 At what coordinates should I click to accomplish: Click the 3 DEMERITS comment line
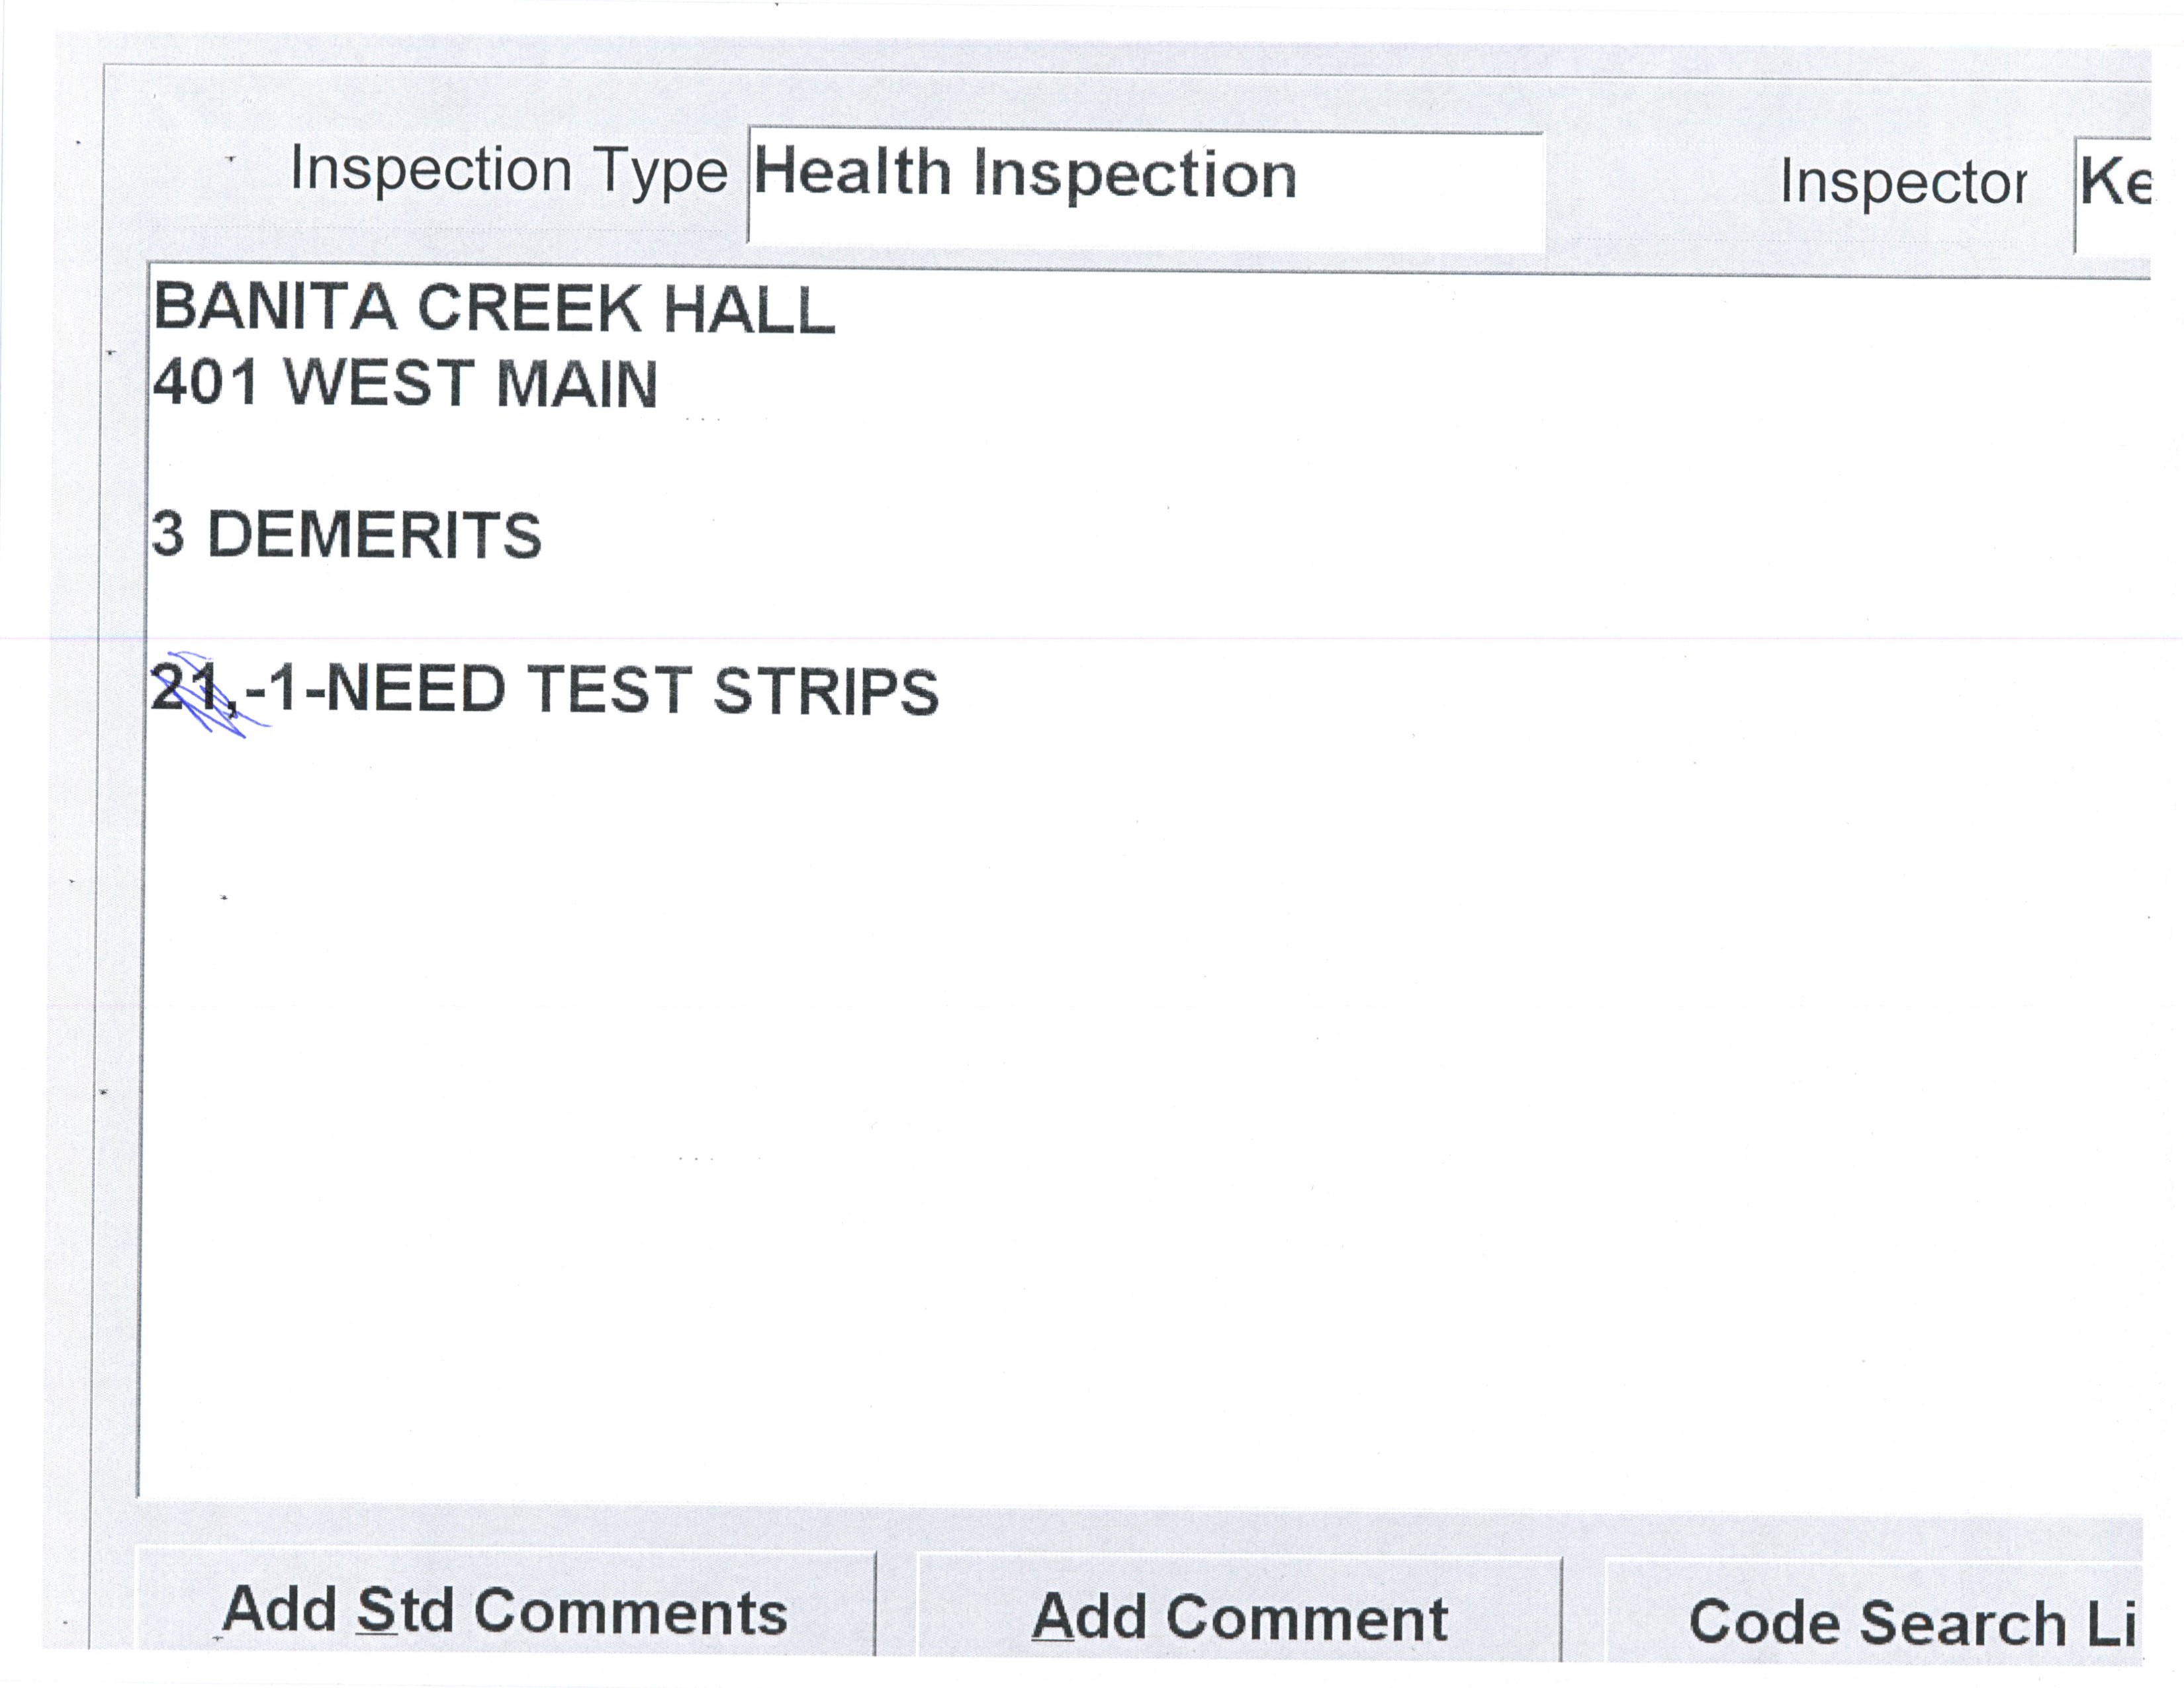pos(346,535)
